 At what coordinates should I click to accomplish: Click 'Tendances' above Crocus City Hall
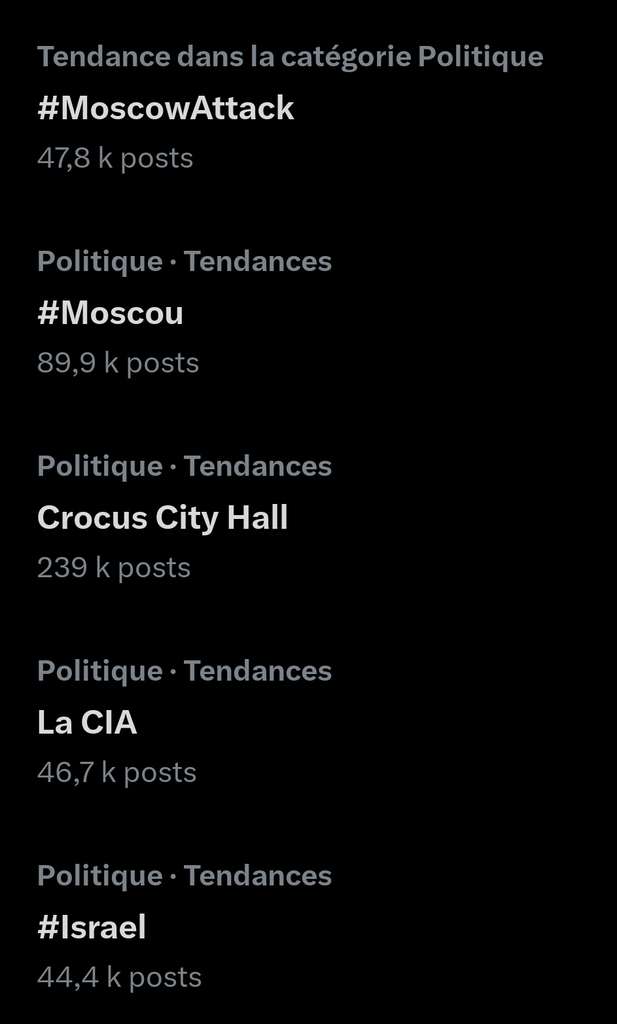pos(258,466)
